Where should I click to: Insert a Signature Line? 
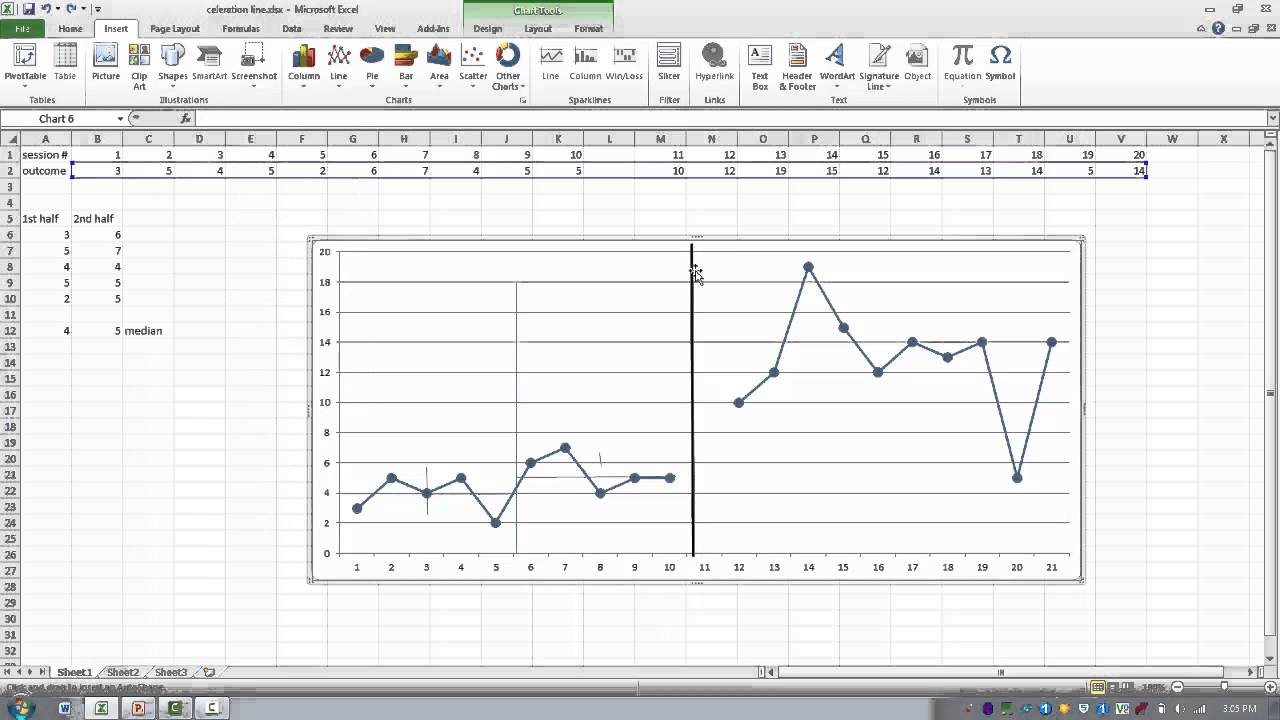click(x=879, y=66)
